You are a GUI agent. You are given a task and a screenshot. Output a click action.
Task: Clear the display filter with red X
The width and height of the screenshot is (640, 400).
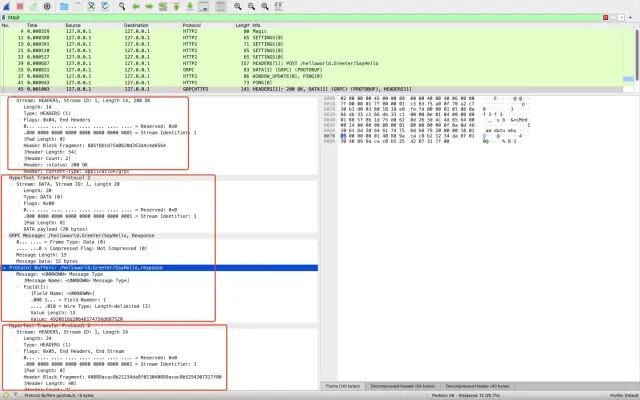[x=605, y=18]
